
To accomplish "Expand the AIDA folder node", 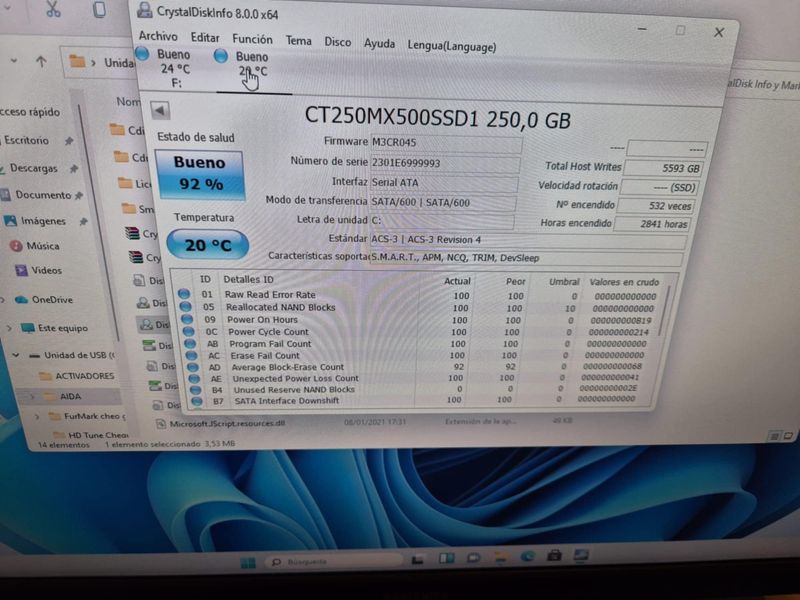I will tap(33, 396).
